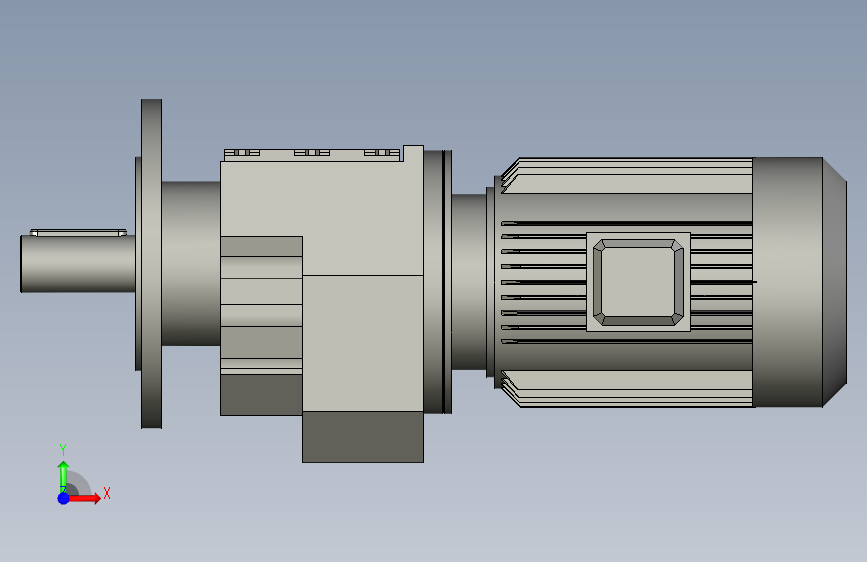Viewport: 867px width, 562px height.
Task: Select the motor terminal box face
Action: click(x=638, y=282)
